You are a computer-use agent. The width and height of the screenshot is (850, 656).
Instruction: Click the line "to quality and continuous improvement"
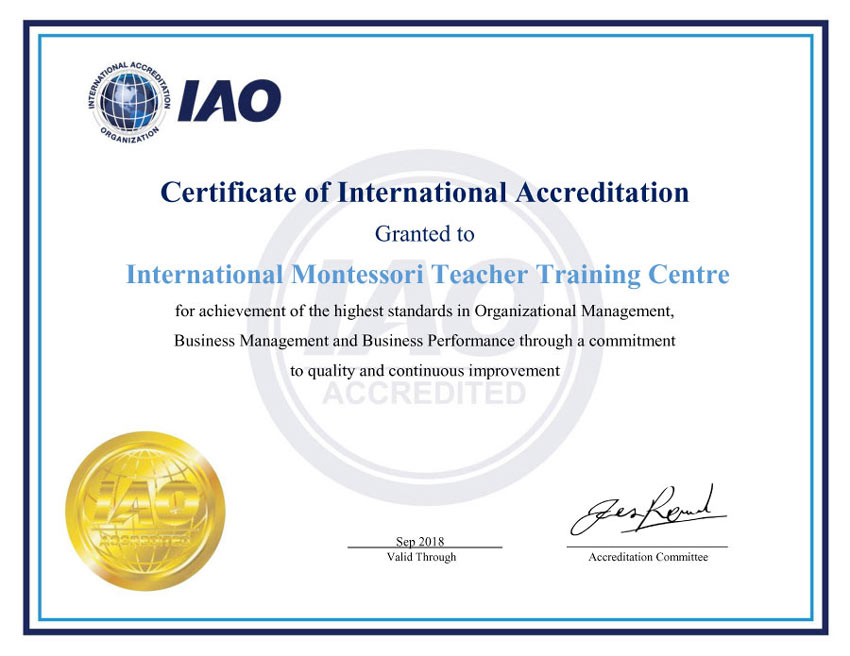424,371
